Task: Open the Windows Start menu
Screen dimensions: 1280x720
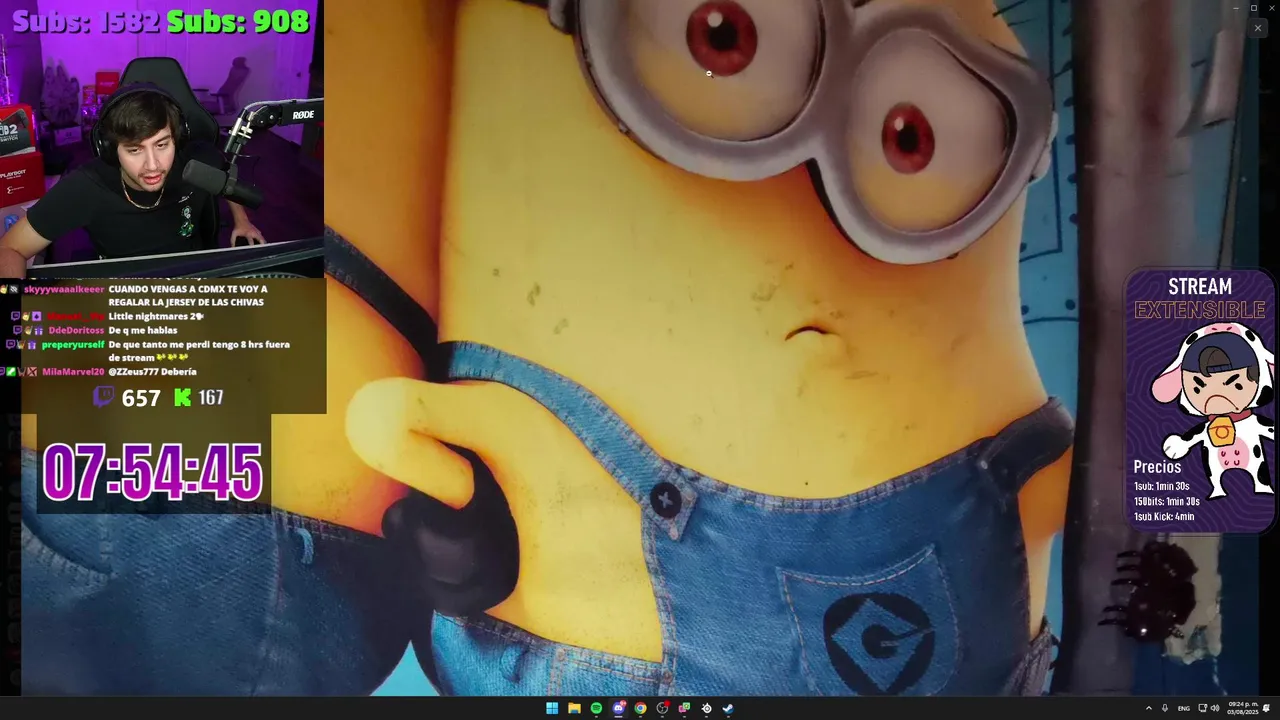Action: tap(552, 708)
